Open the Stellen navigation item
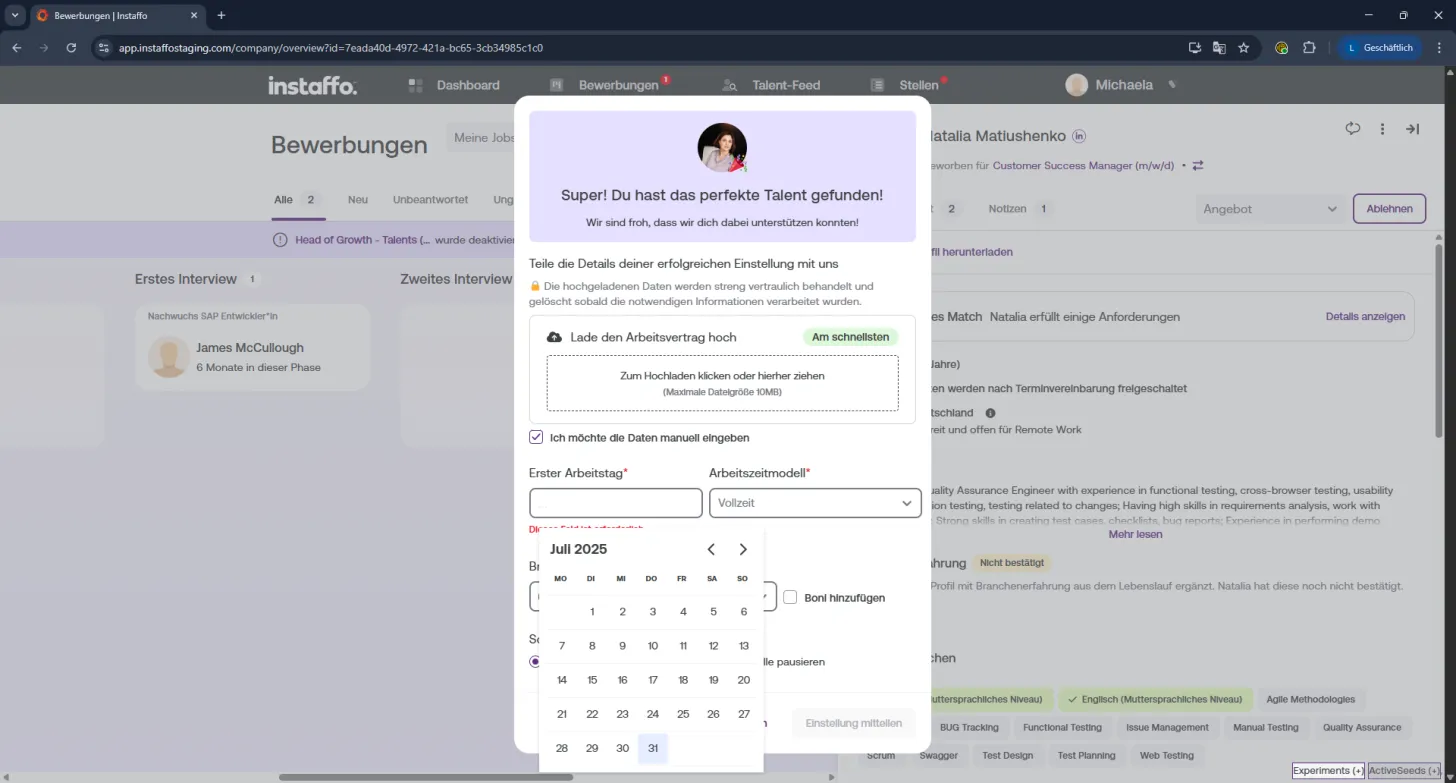Image resolution: width=1456 pixels, height=783 pixels. (x=905, y=85)
